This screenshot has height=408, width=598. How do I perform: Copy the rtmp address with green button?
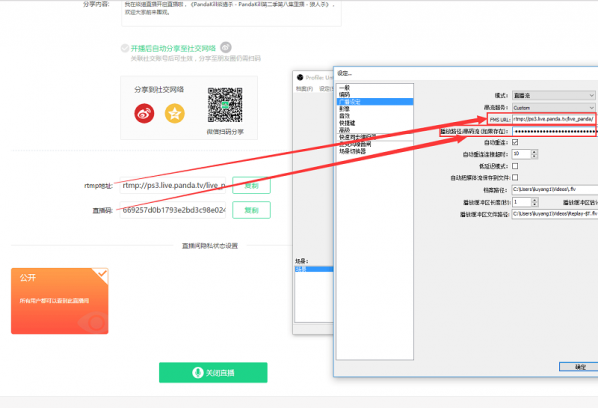(251, 185)
